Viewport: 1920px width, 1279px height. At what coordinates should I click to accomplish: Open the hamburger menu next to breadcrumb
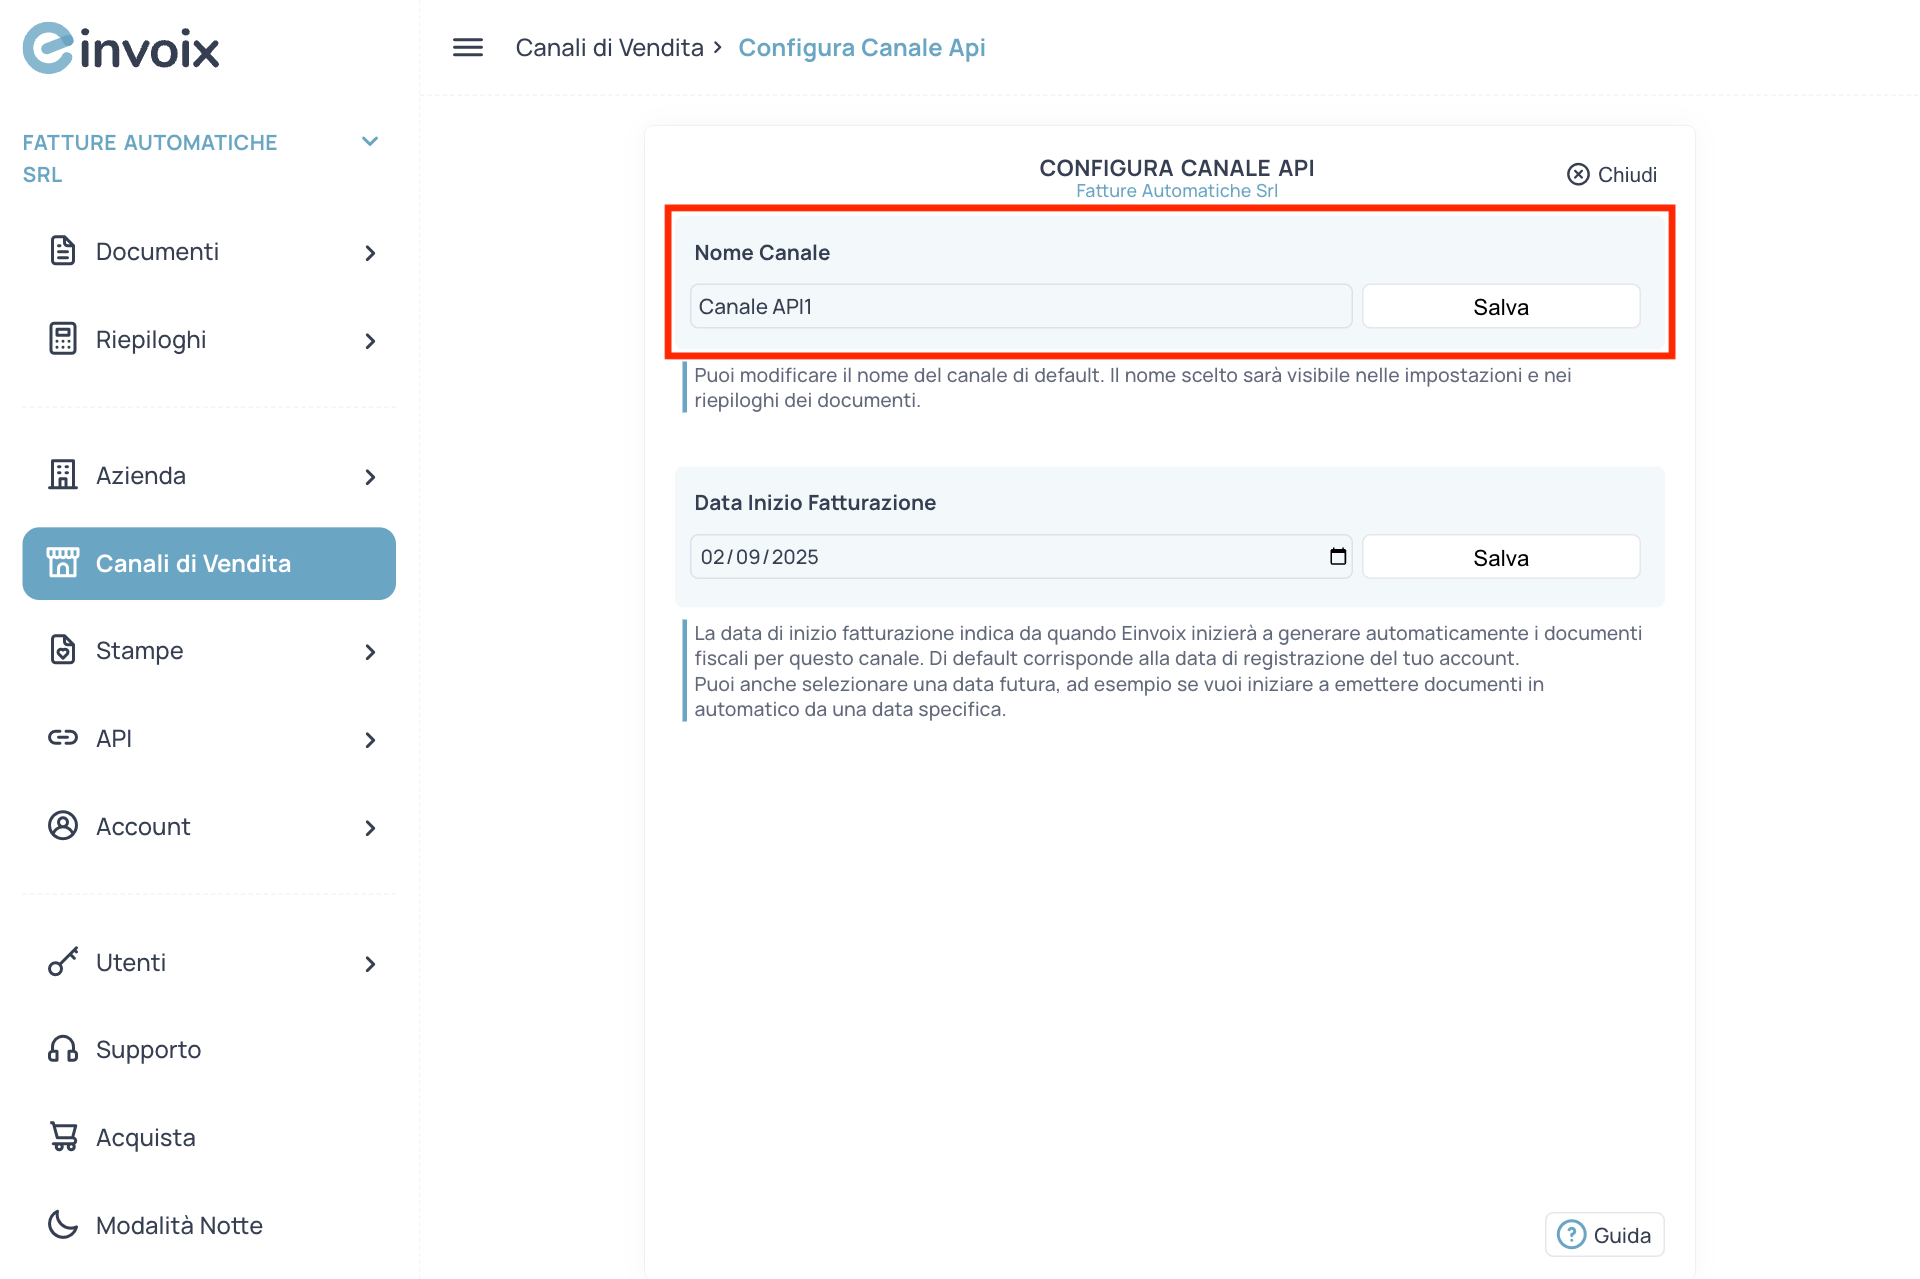click(x=467, y=47)
